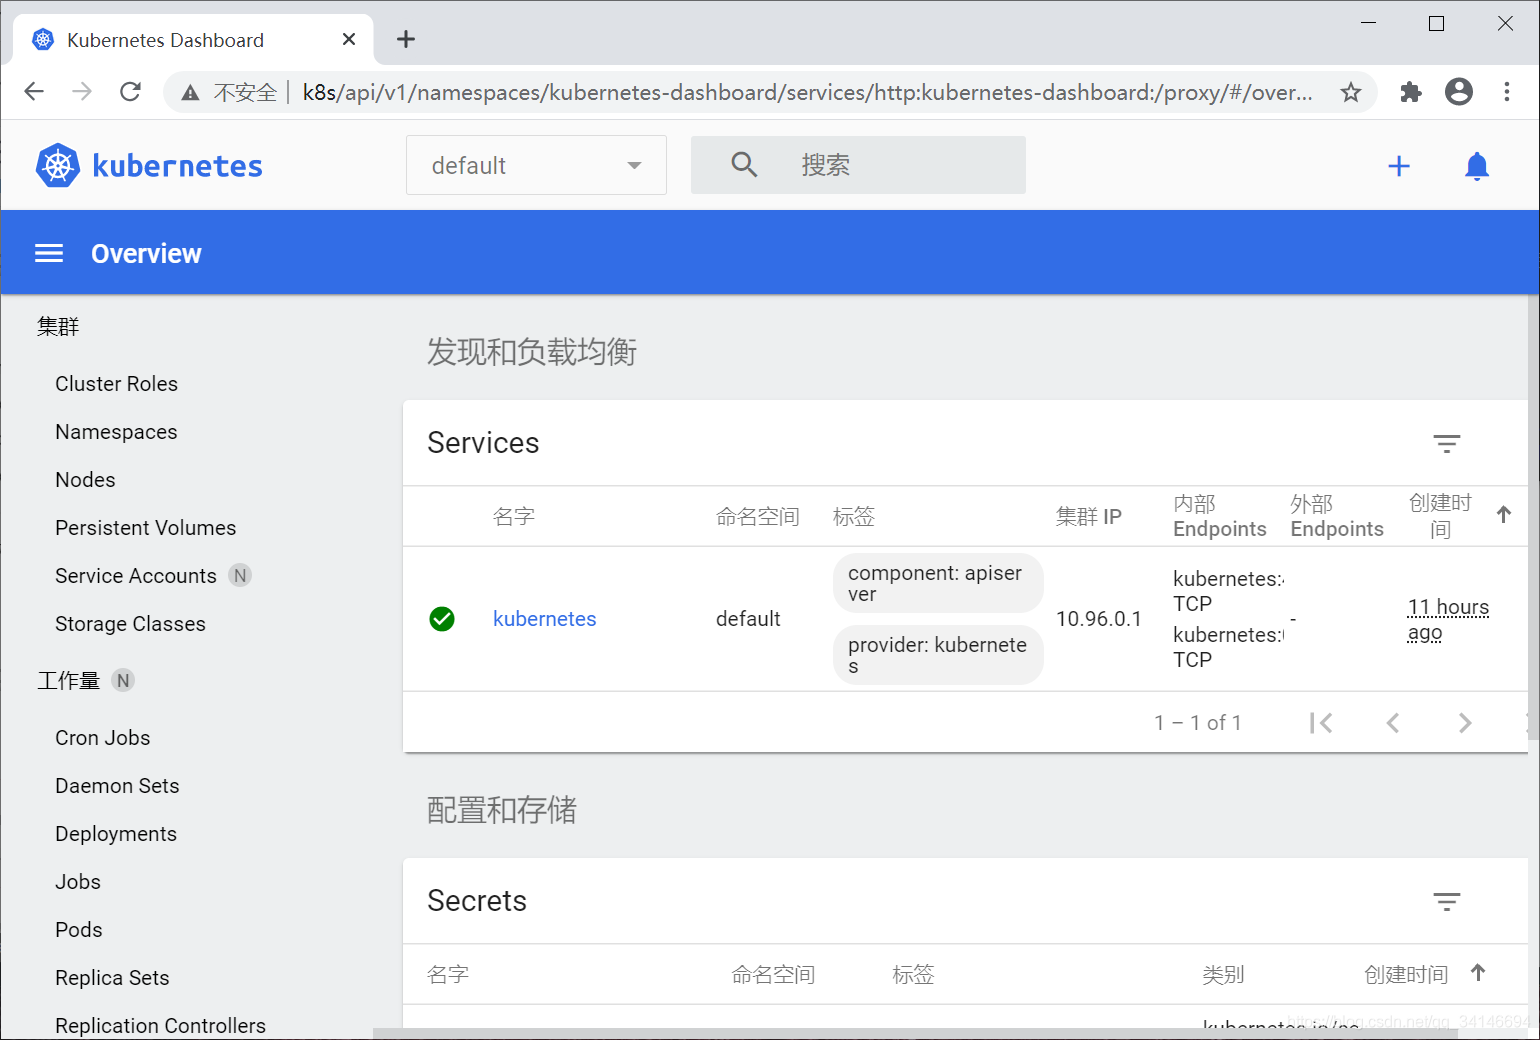Open a new browser tab

(x=405, y=39)
